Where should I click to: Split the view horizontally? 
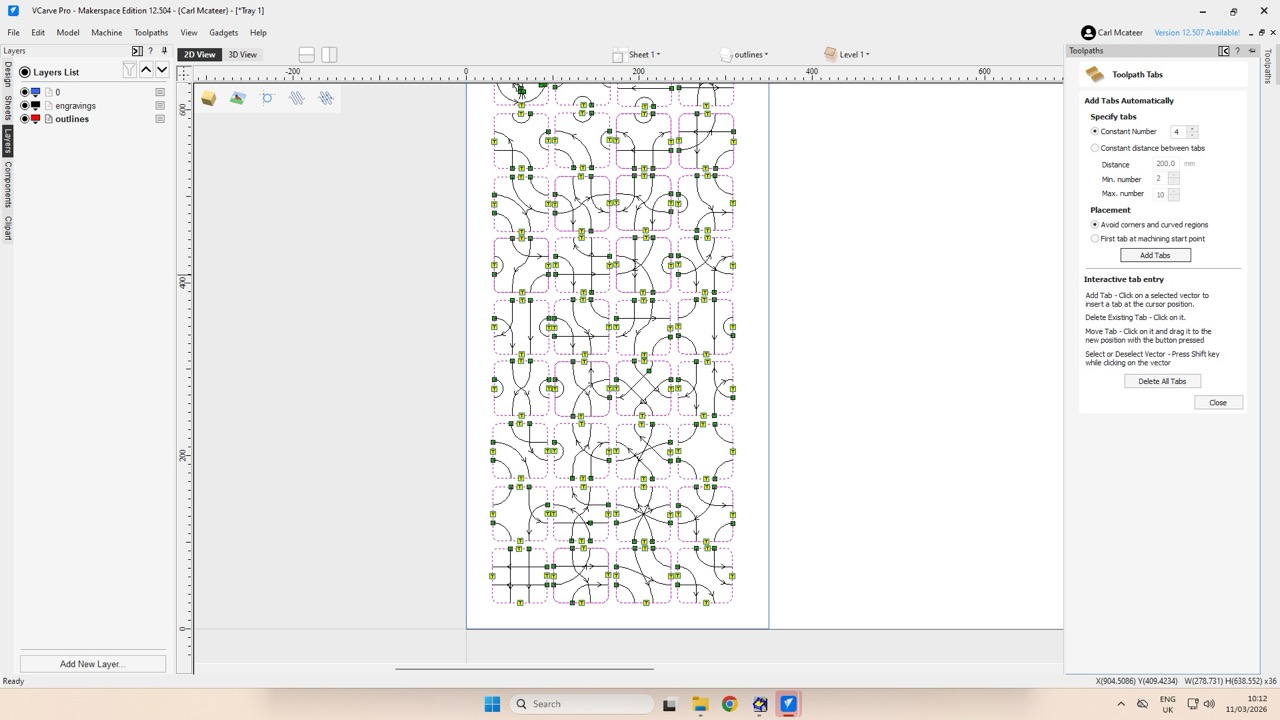(x=307, y=54)
